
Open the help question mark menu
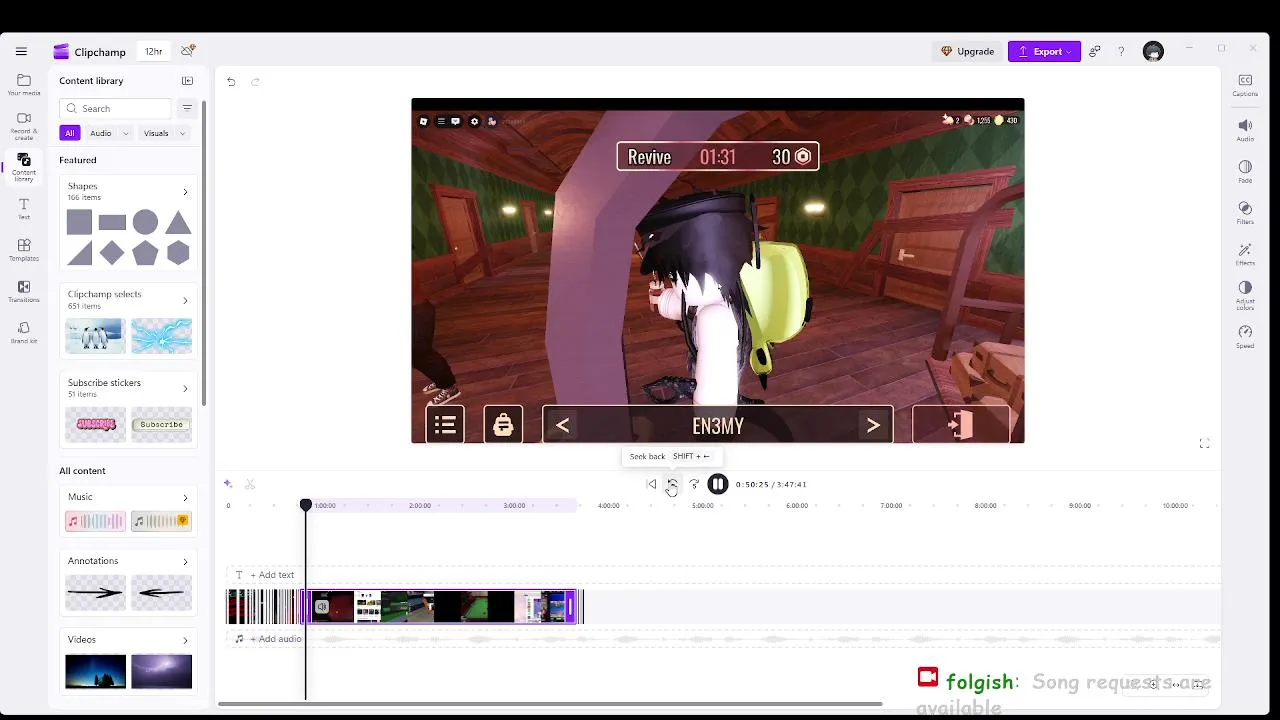[1121, 51]
